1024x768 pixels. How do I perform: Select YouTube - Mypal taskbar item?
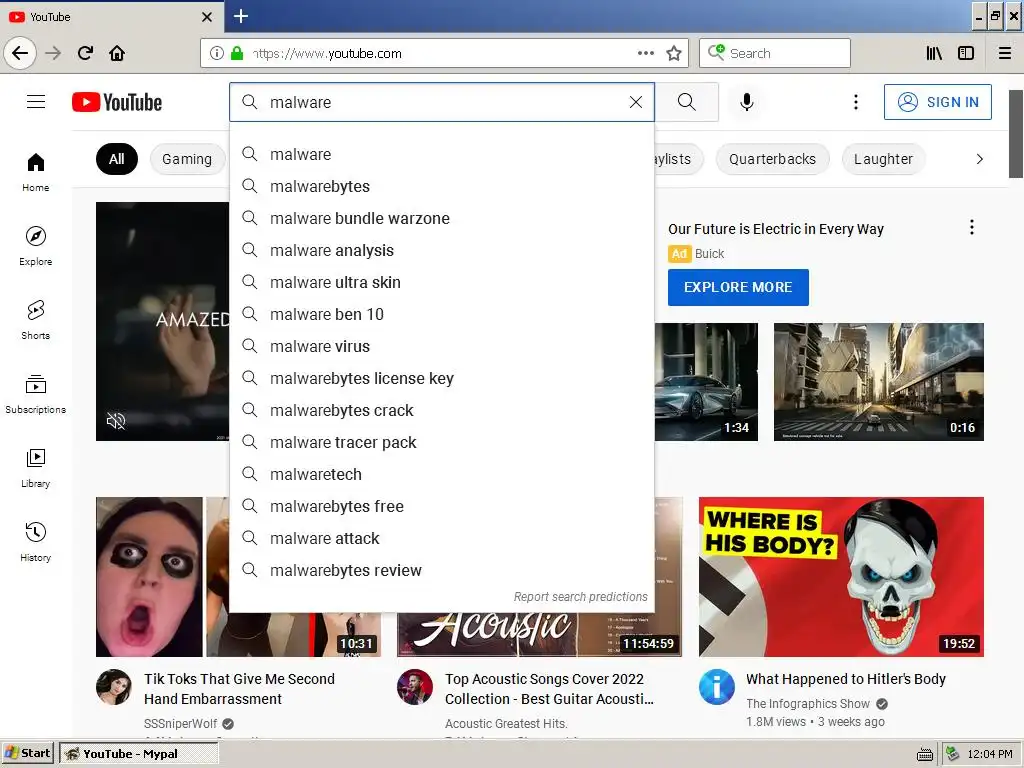(138, 754)
